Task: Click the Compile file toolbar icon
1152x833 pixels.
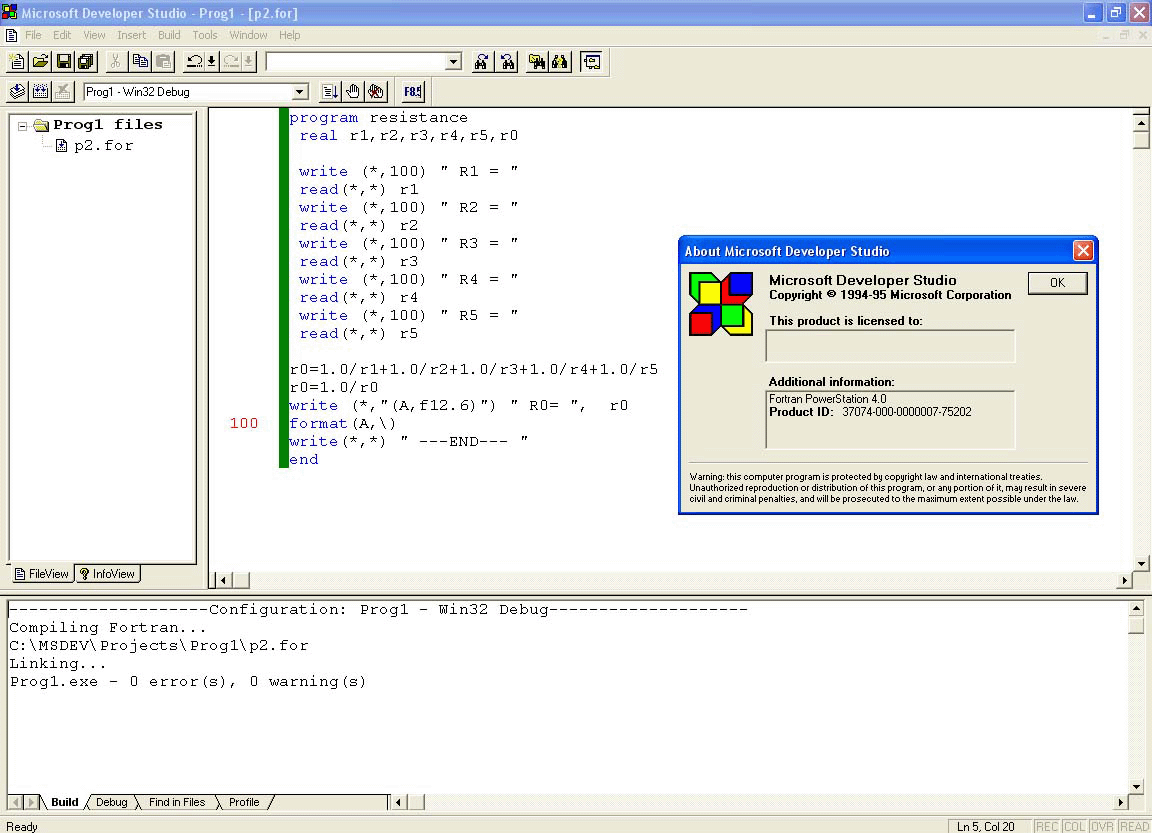Action: [x=17, y=92]
